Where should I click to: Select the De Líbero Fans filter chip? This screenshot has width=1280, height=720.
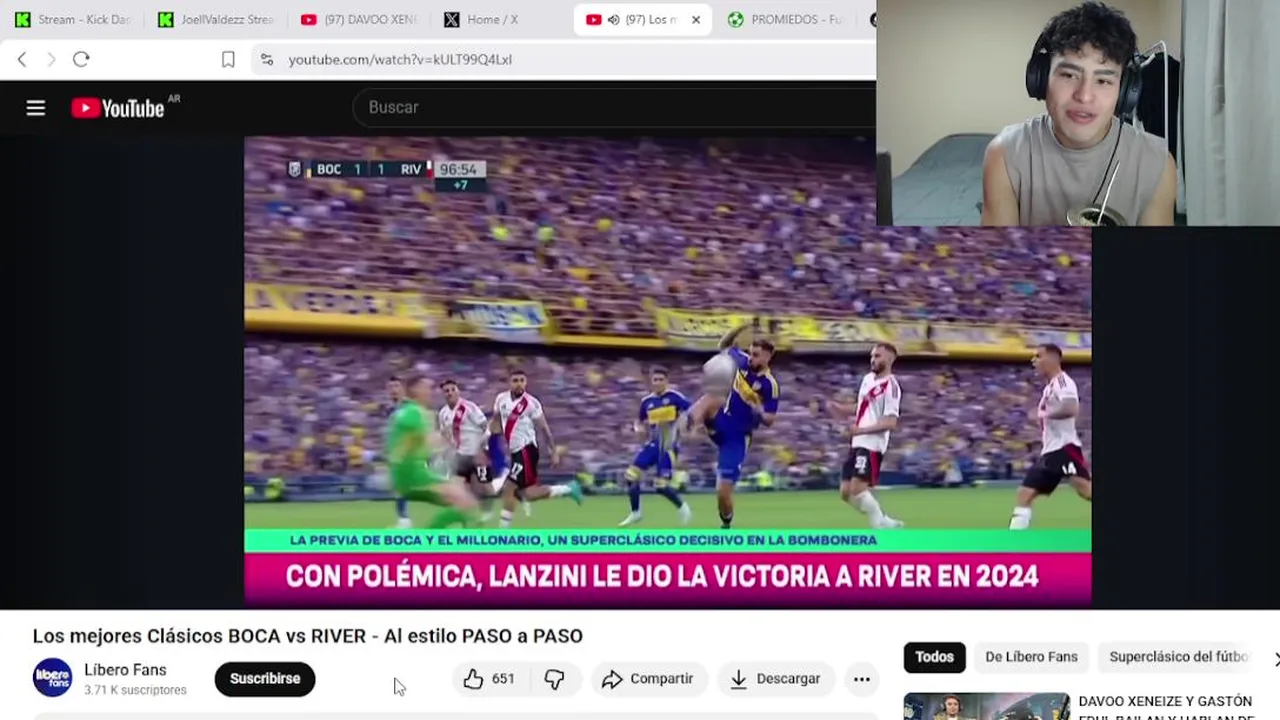(1031, 657)
